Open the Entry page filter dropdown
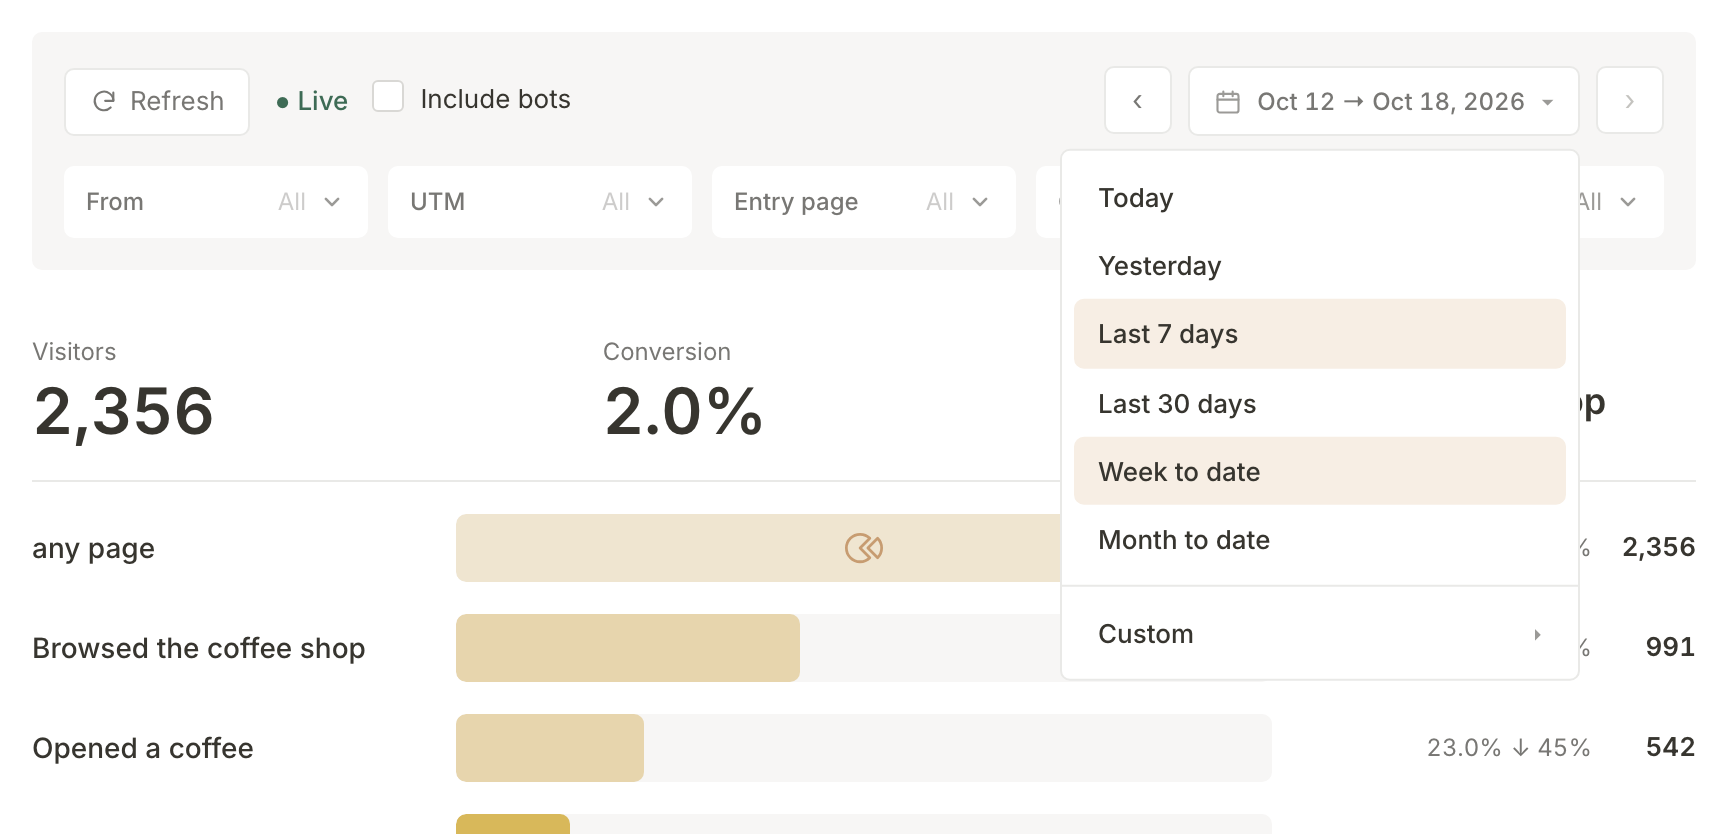 click(864, 202)
